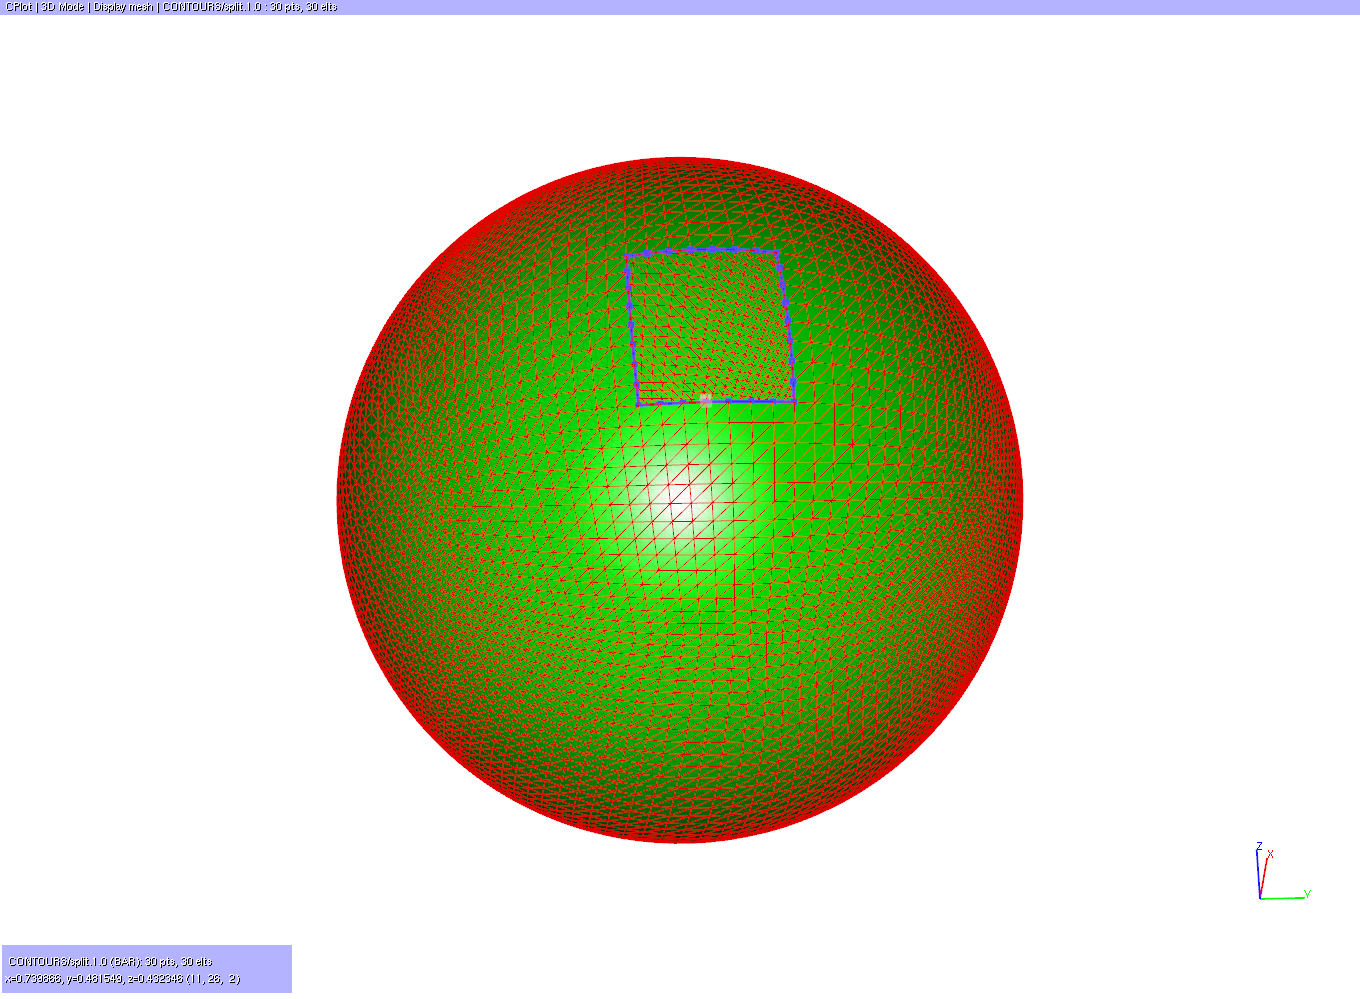
Task: Select the blue Z axis arrow
Action: [x=1259, y=871]
